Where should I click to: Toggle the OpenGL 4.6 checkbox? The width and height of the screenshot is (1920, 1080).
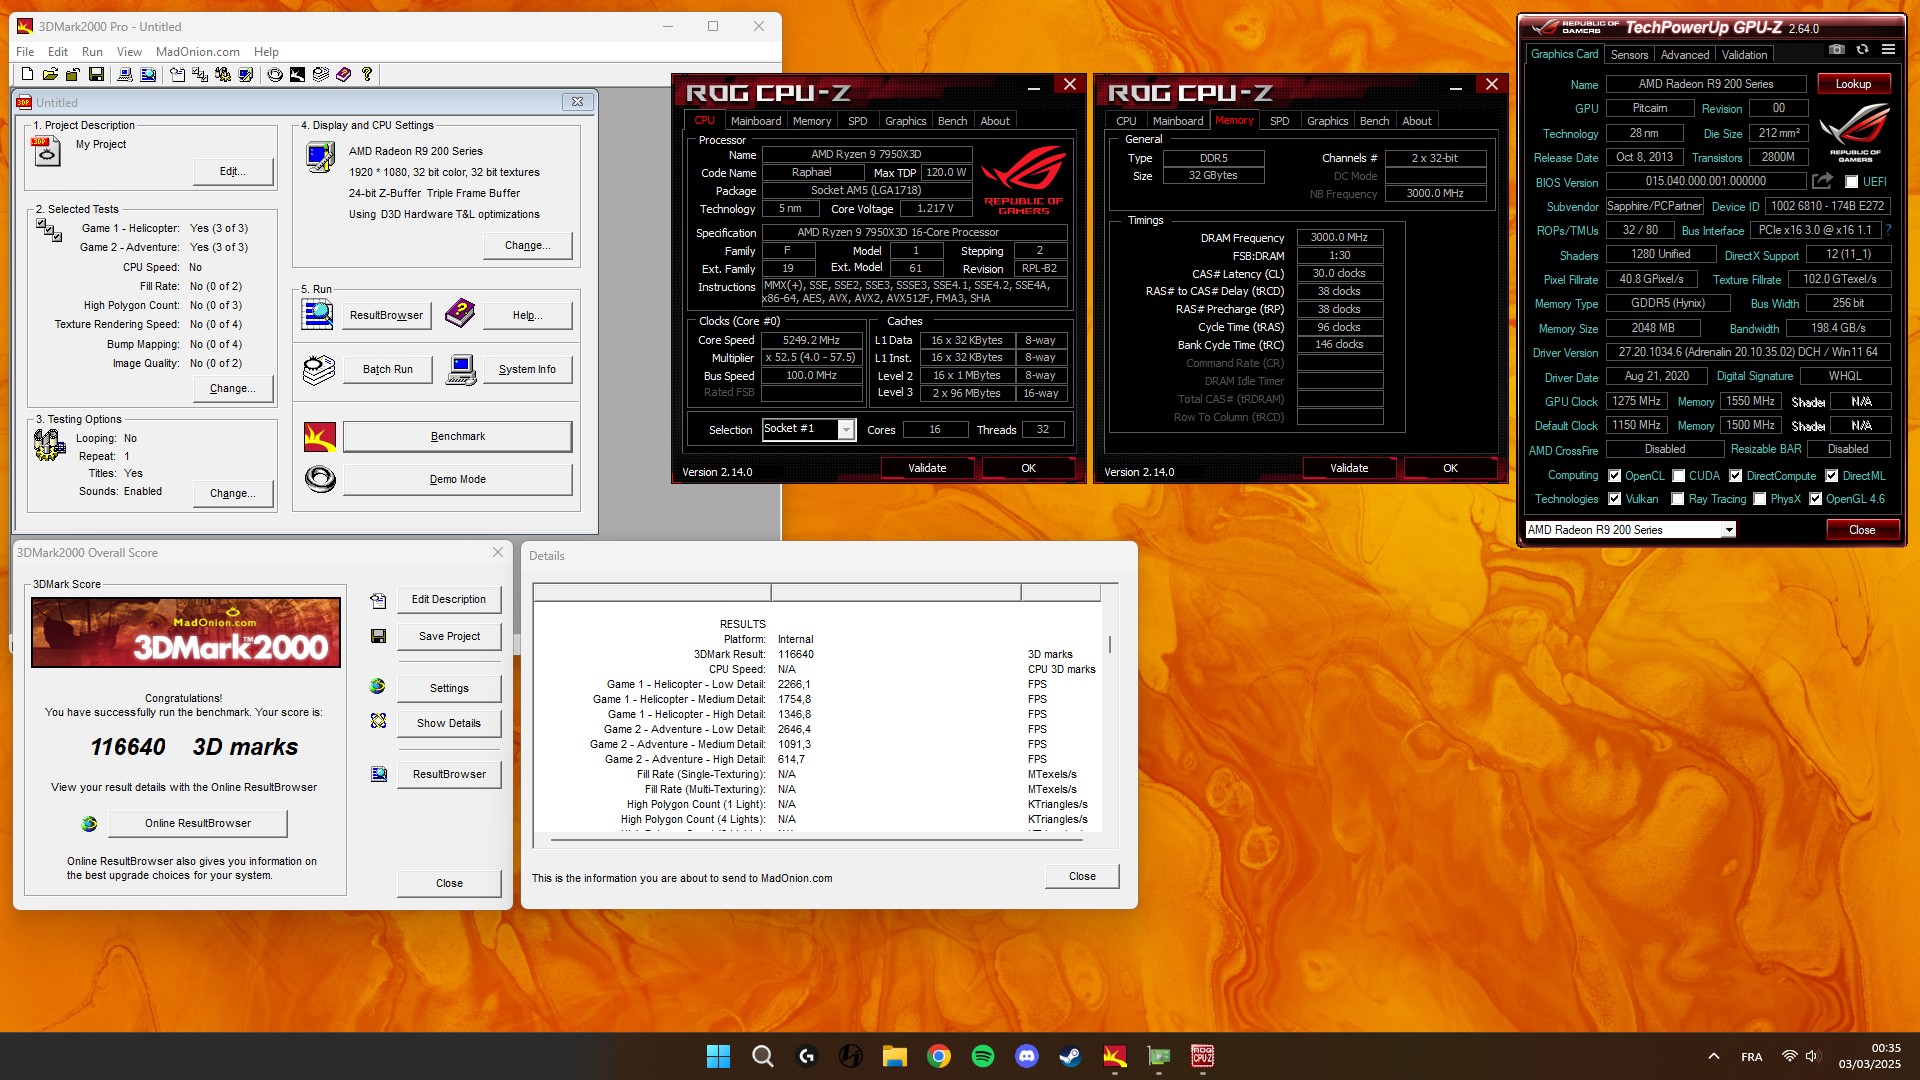1816,499
